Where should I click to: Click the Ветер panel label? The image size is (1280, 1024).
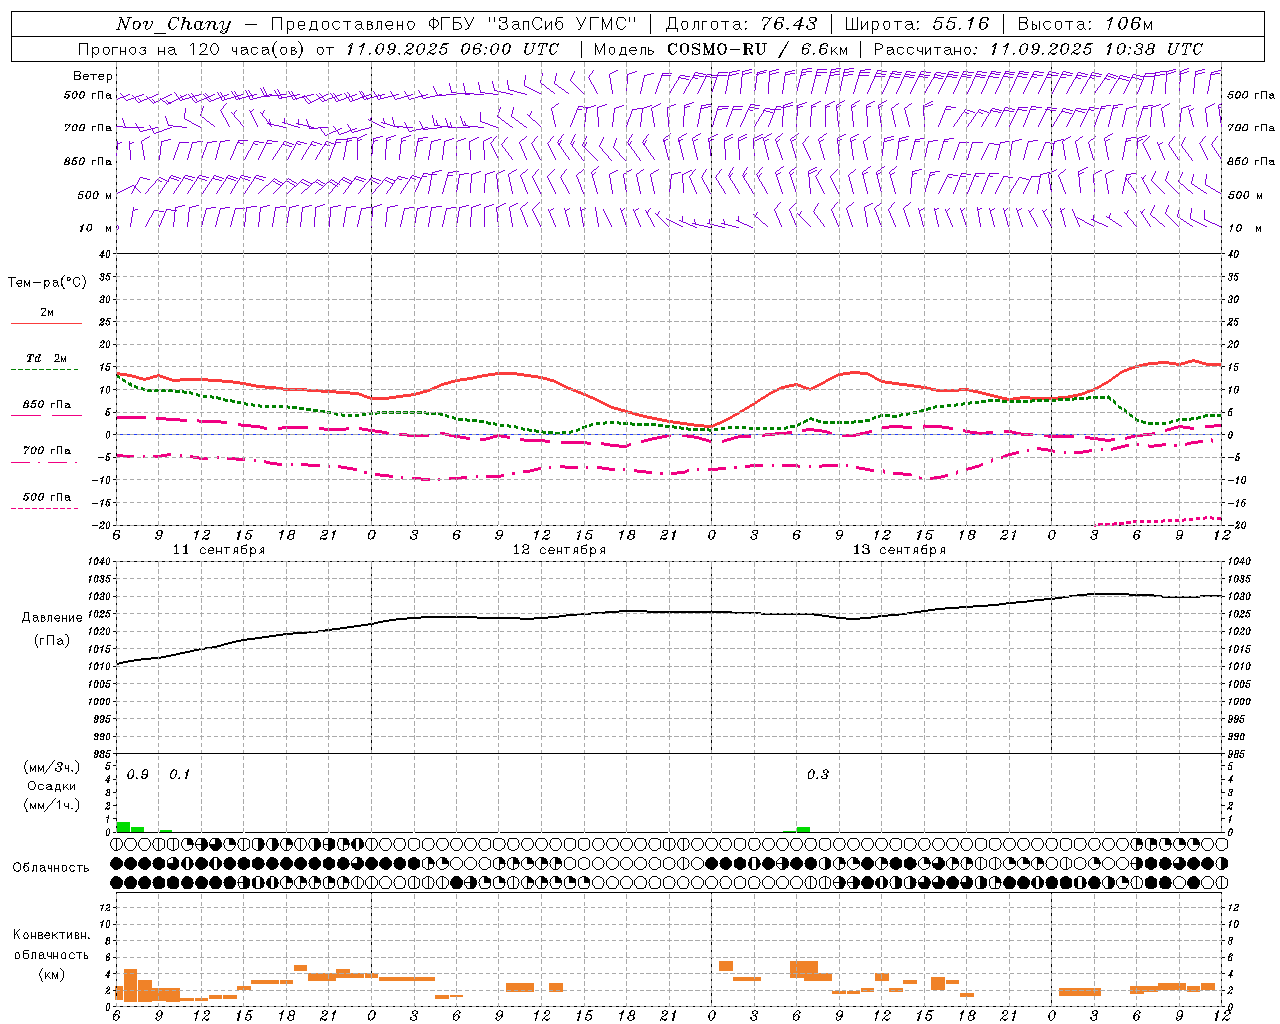pyautogui.click(x=93, y=76)
